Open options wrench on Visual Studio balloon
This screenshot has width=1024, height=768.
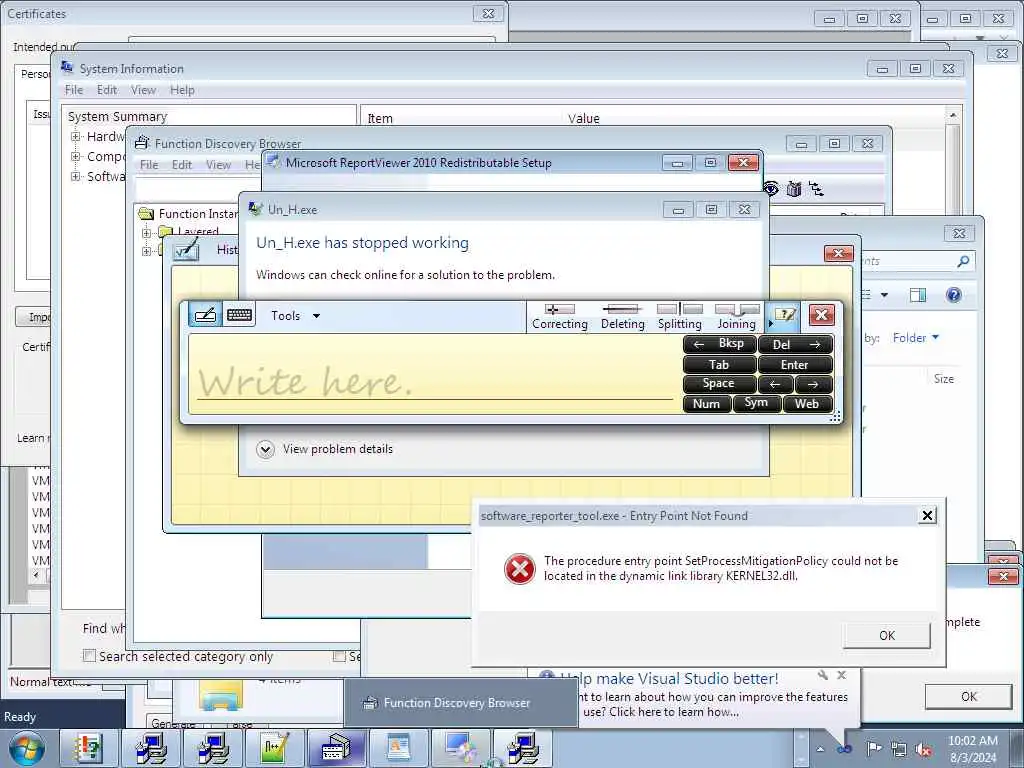823,675
